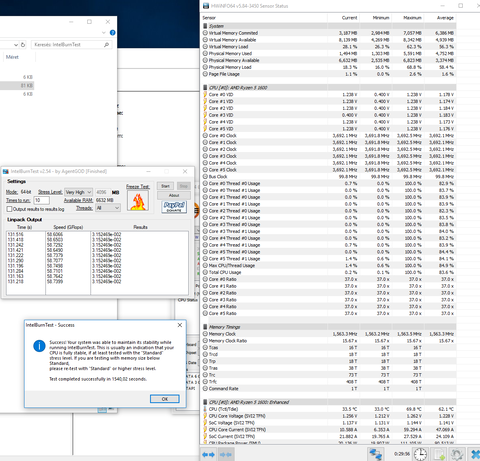This screenshot has height=461, width=480.
Task: Click the Méret column header in Explorer
Action: coord(12,57)
